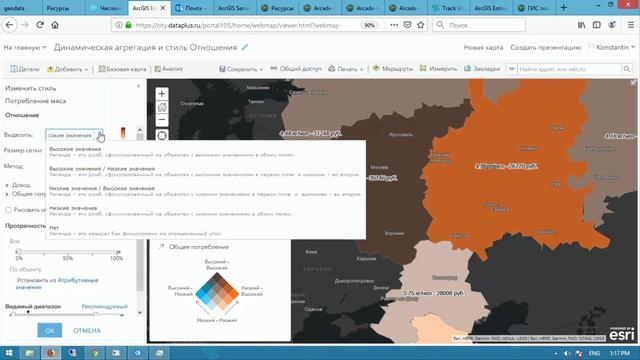
Task: Go back in browser history
Action: point(9,25)
